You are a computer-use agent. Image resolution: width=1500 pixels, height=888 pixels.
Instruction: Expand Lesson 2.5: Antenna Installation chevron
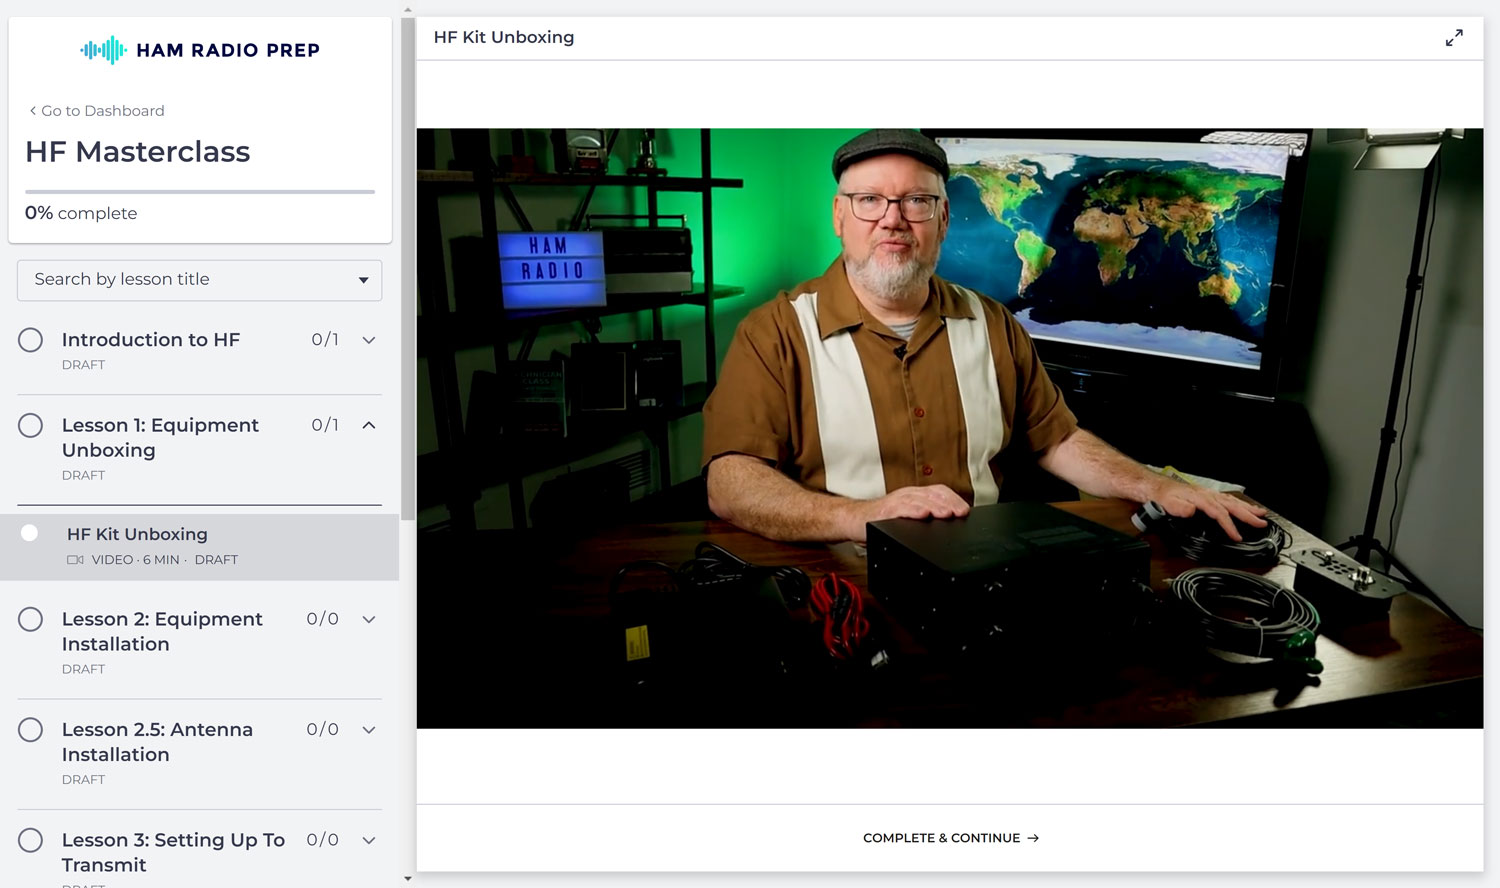[369, 730]
